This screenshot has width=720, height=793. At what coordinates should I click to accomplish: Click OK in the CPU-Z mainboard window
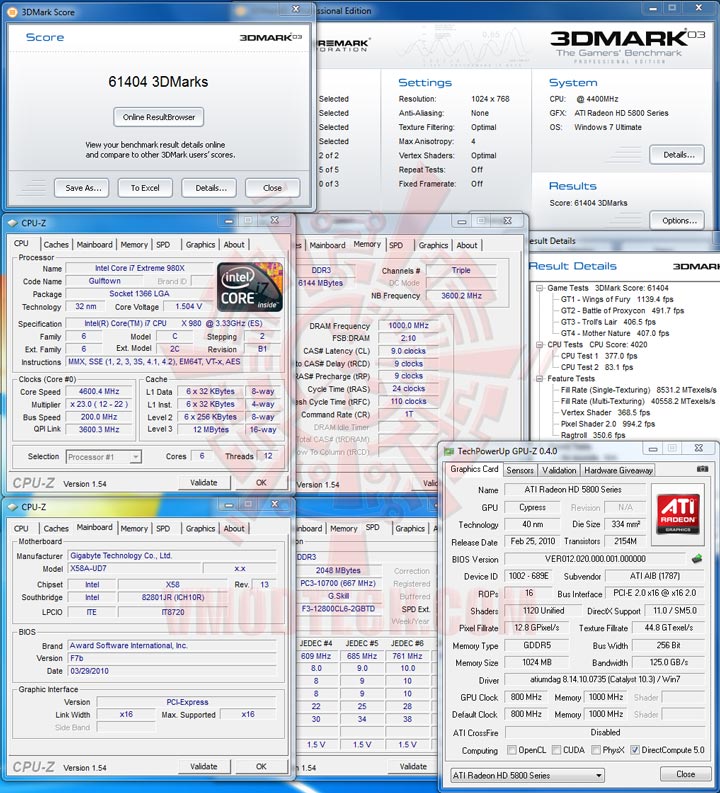[261, 766]
